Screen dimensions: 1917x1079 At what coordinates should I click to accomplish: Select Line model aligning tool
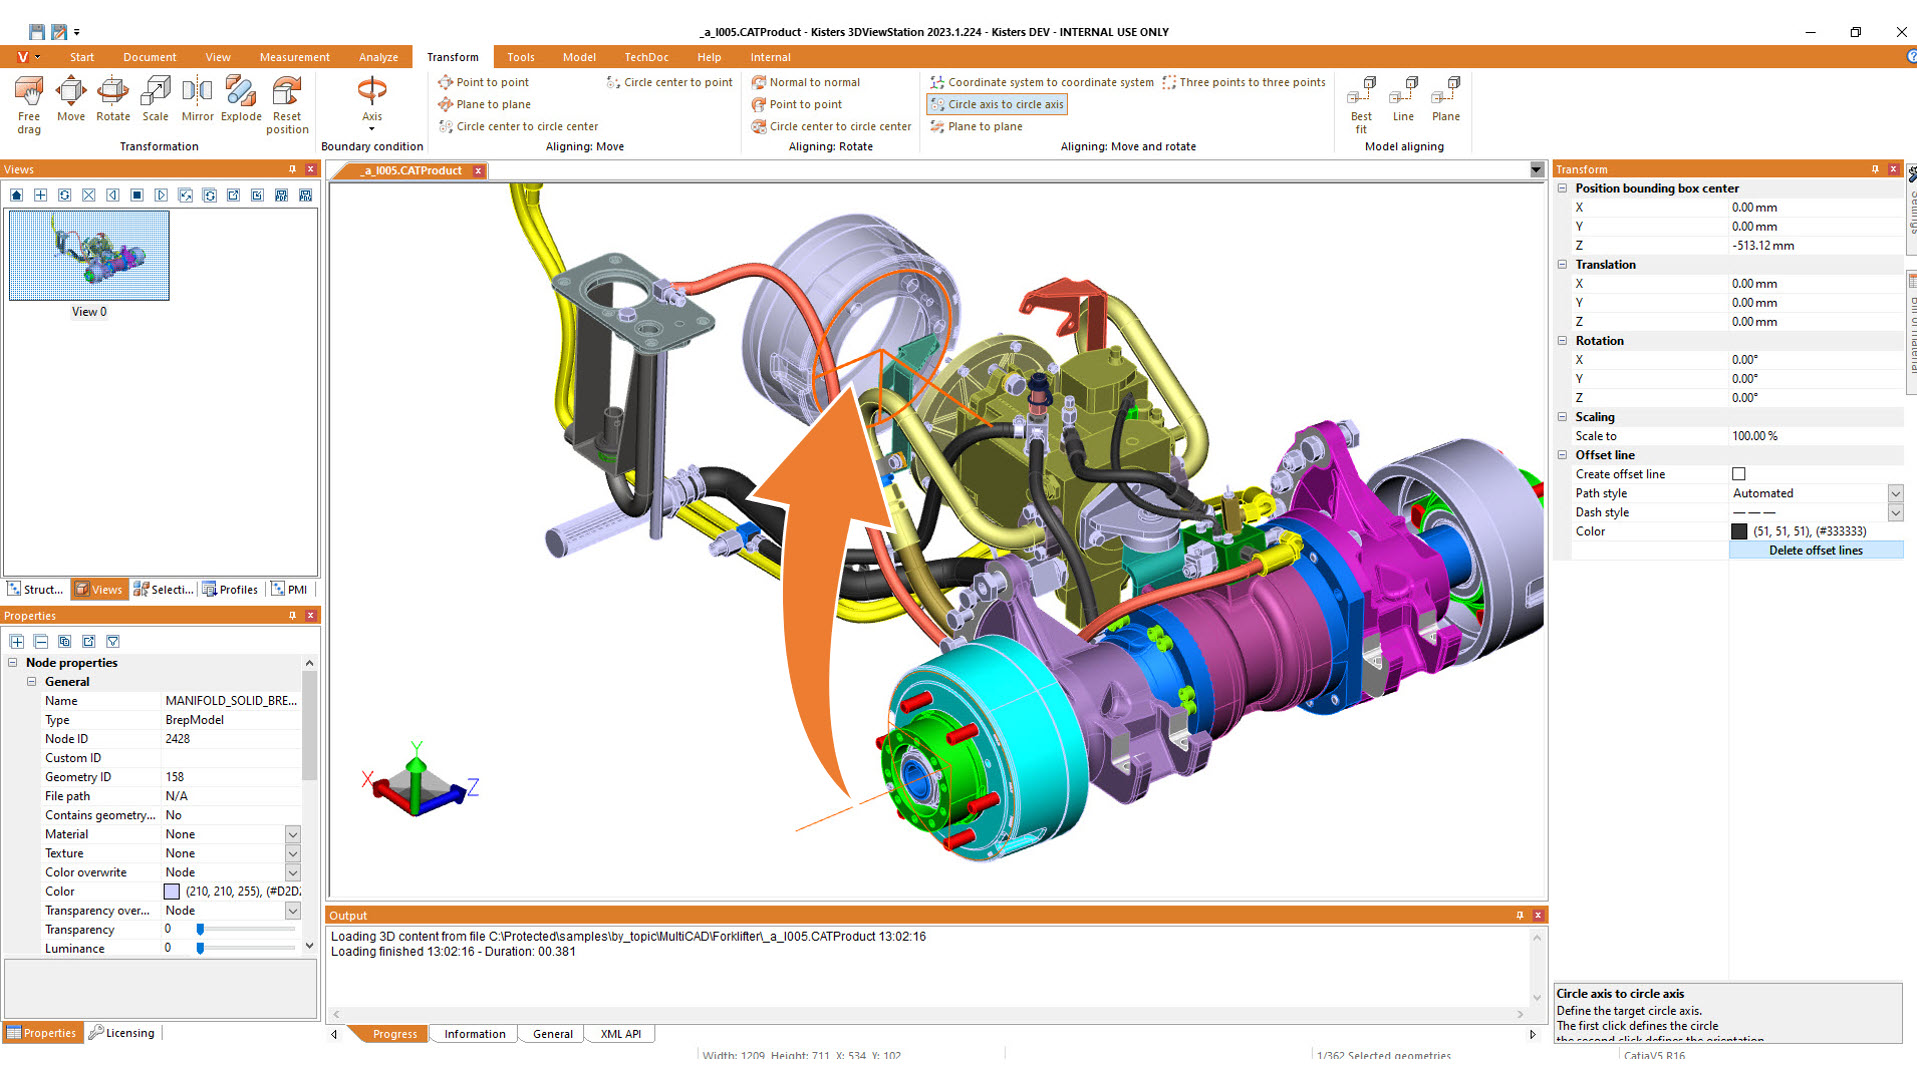pyautogui.click(x=1403, y=100)
